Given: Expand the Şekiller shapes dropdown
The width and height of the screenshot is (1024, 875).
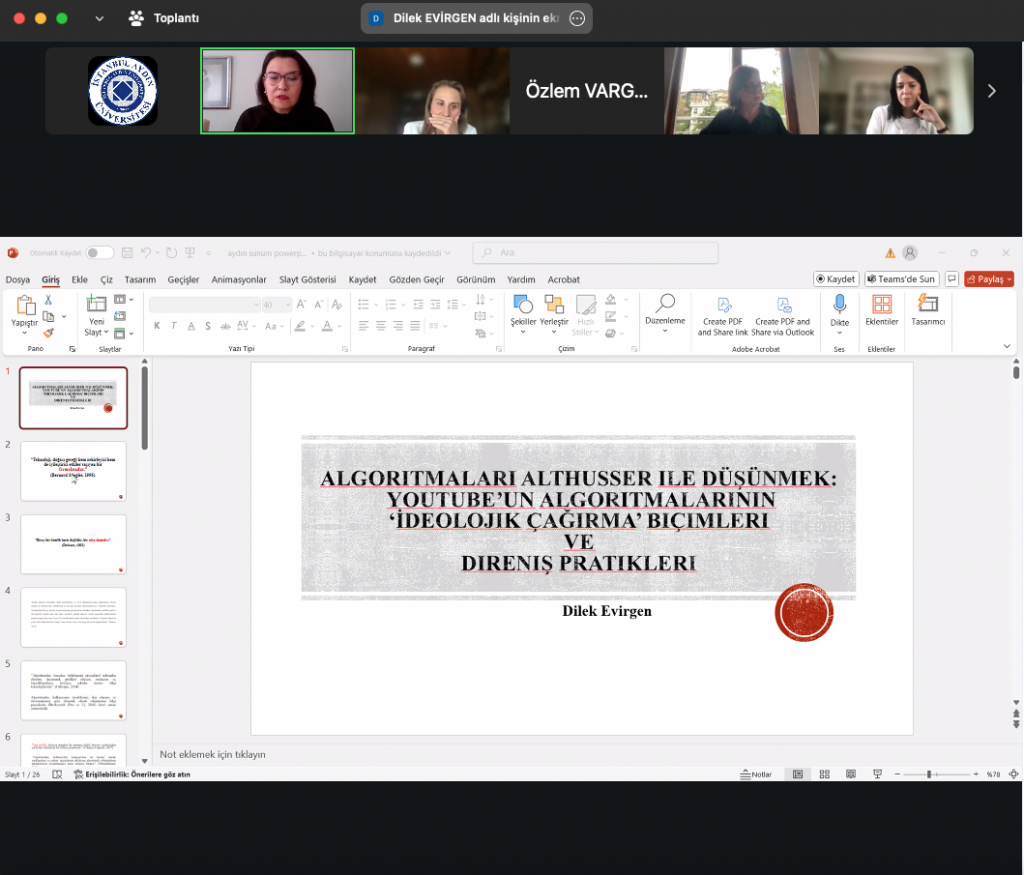Looking at the screenshot, I should tap(523, 331).
